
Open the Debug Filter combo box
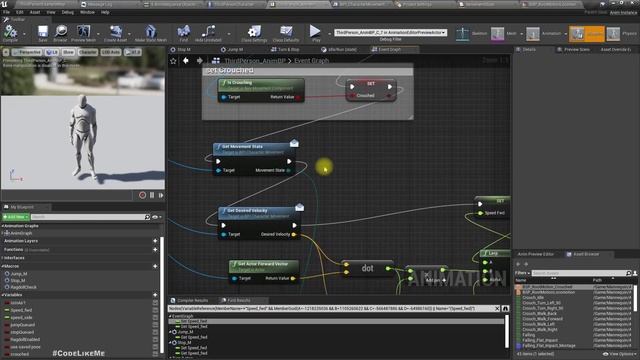[x=391, y=32]
